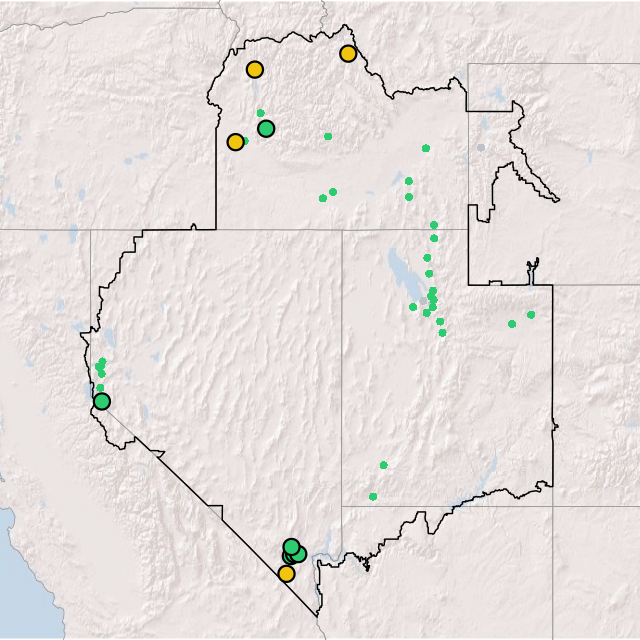Select the second-highest yellow circle marker
The width and height of the screenshot is (640, 640).
coord(254,69)
